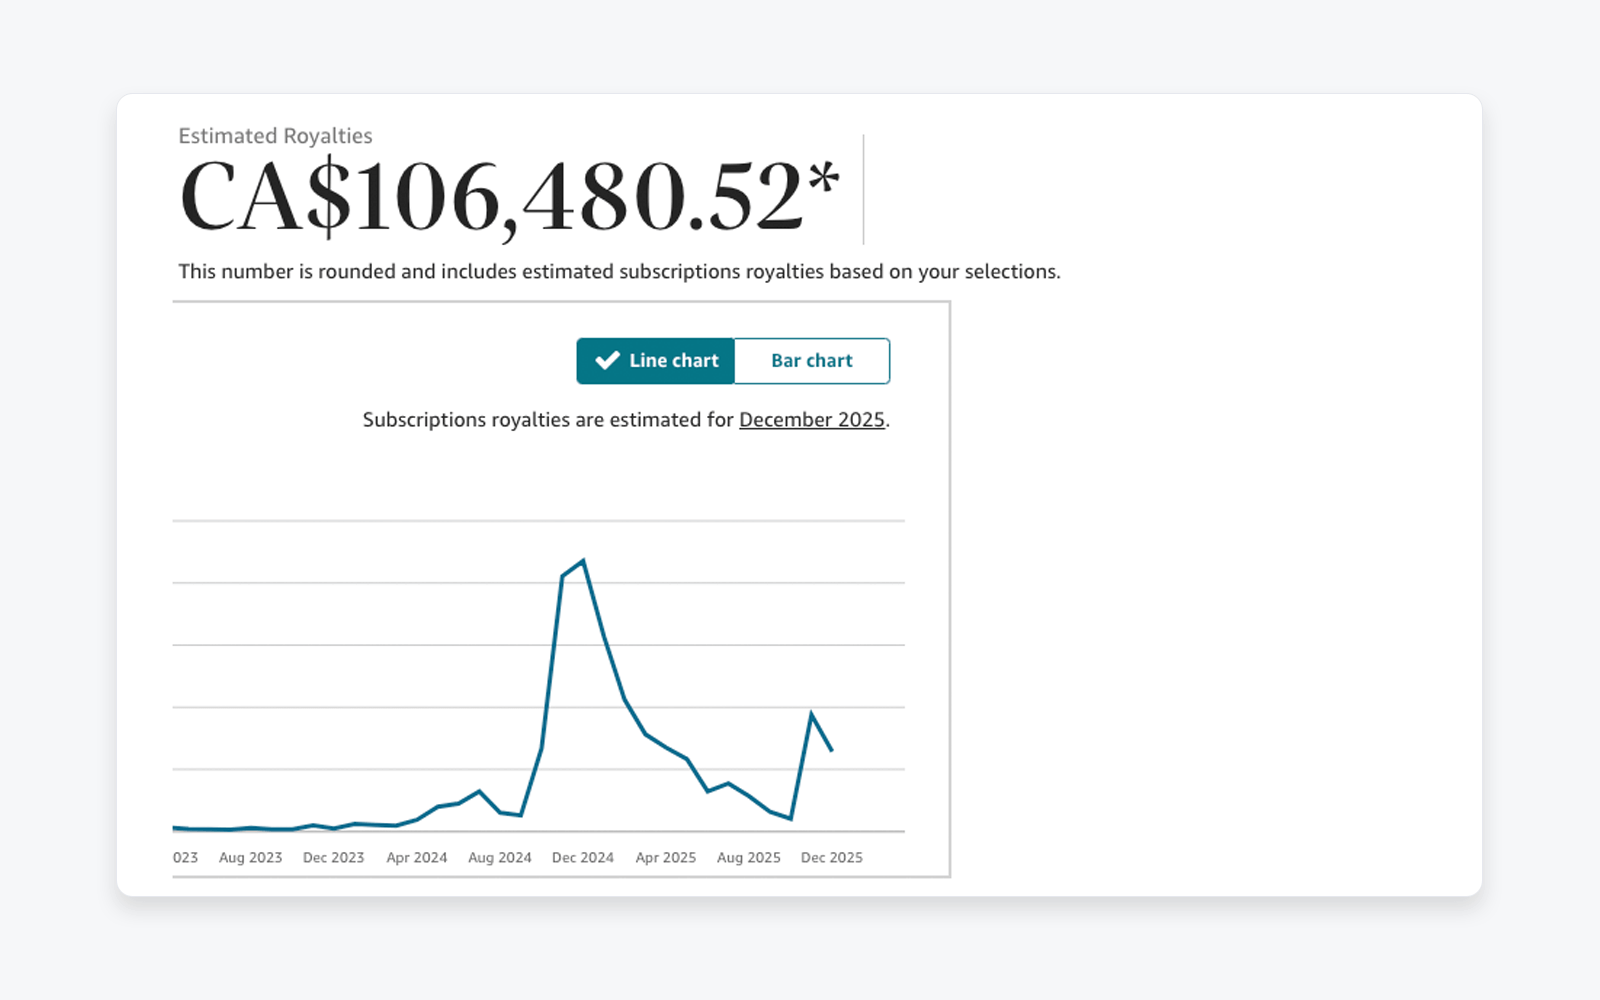
Task: Click the Aug 2023 label on the x-axis
Action: 249,857
